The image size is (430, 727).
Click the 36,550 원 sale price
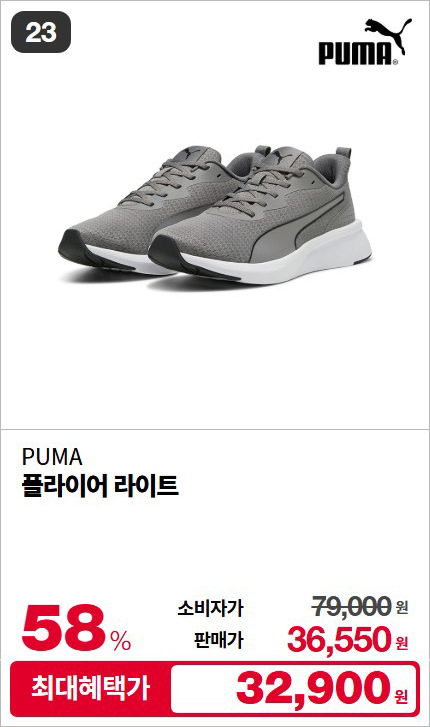click(347, 640)
